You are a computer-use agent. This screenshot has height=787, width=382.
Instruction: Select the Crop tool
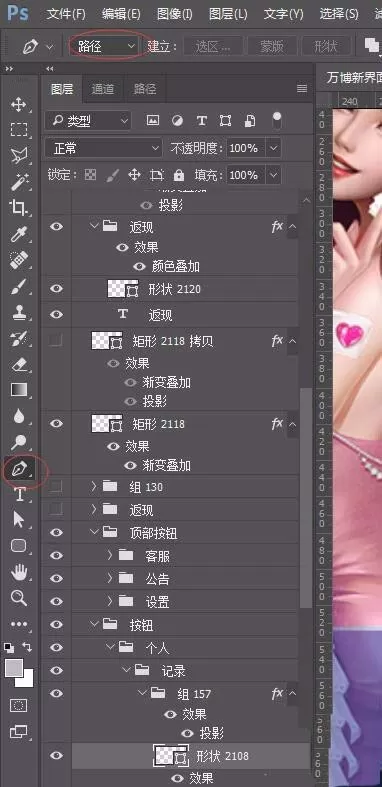click(x=19, y=208)
